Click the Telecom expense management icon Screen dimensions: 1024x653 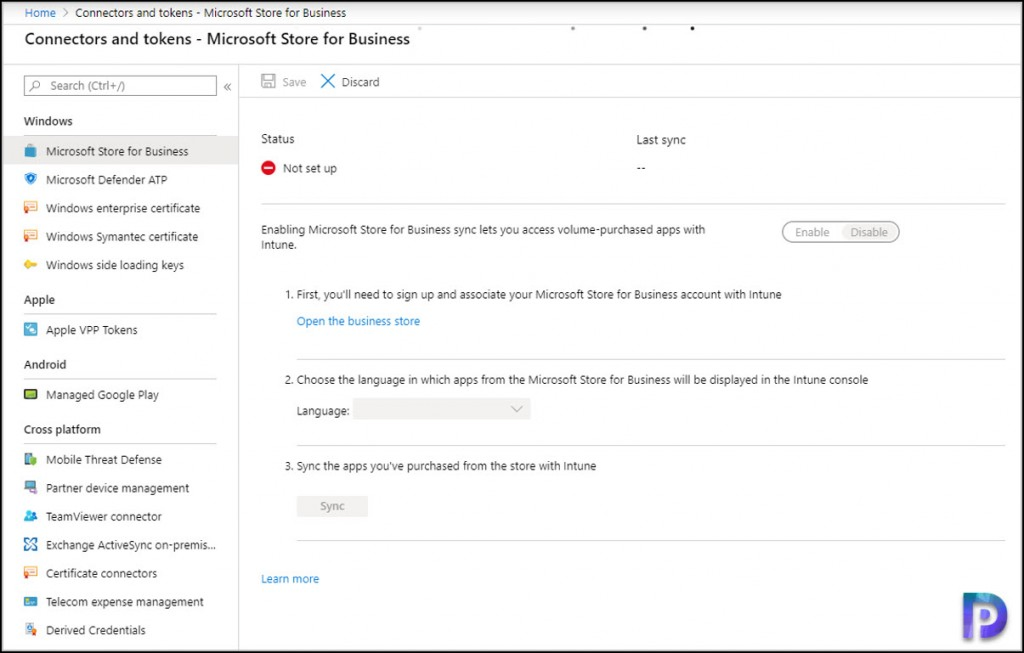[31, 601]
